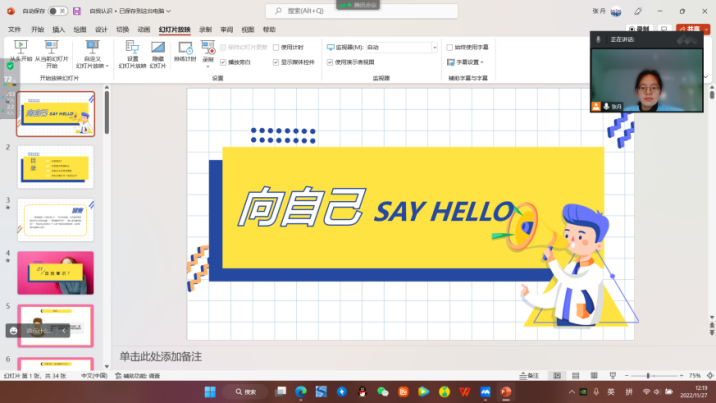716x403 pixels.
Task: Enable Always Use Subtitles (始终使用字幕) checkbox
Action: point(450,47)
